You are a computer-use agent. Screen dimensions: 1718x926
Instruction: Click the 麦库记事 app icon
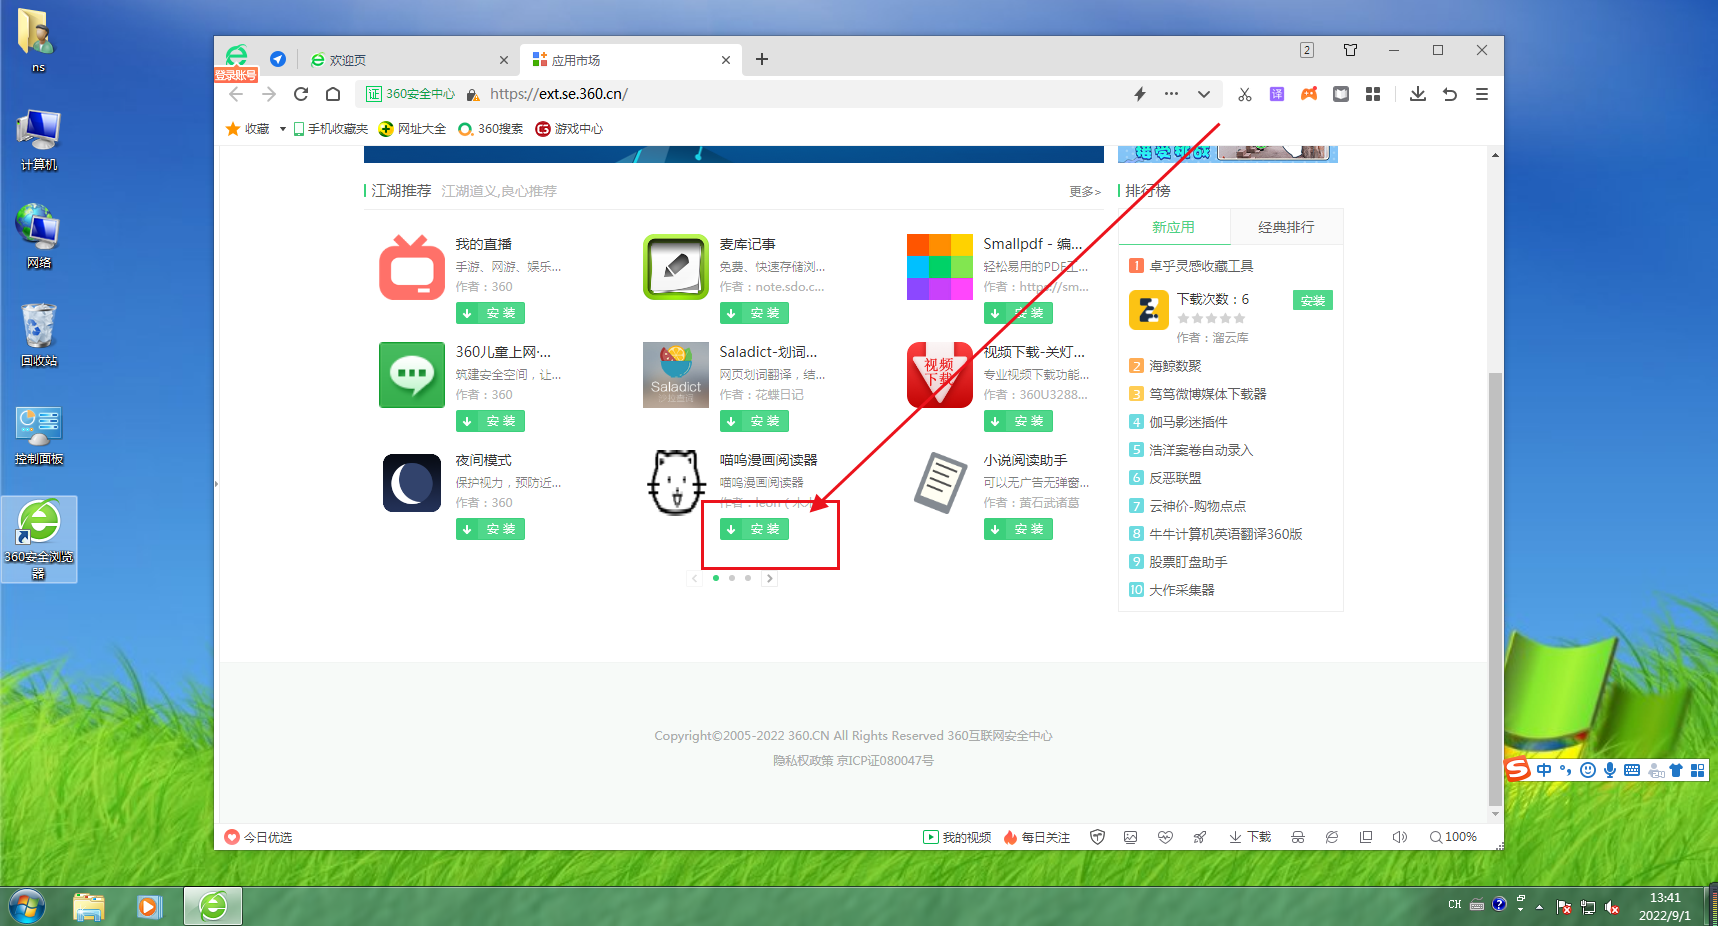[x=676, y=267]
